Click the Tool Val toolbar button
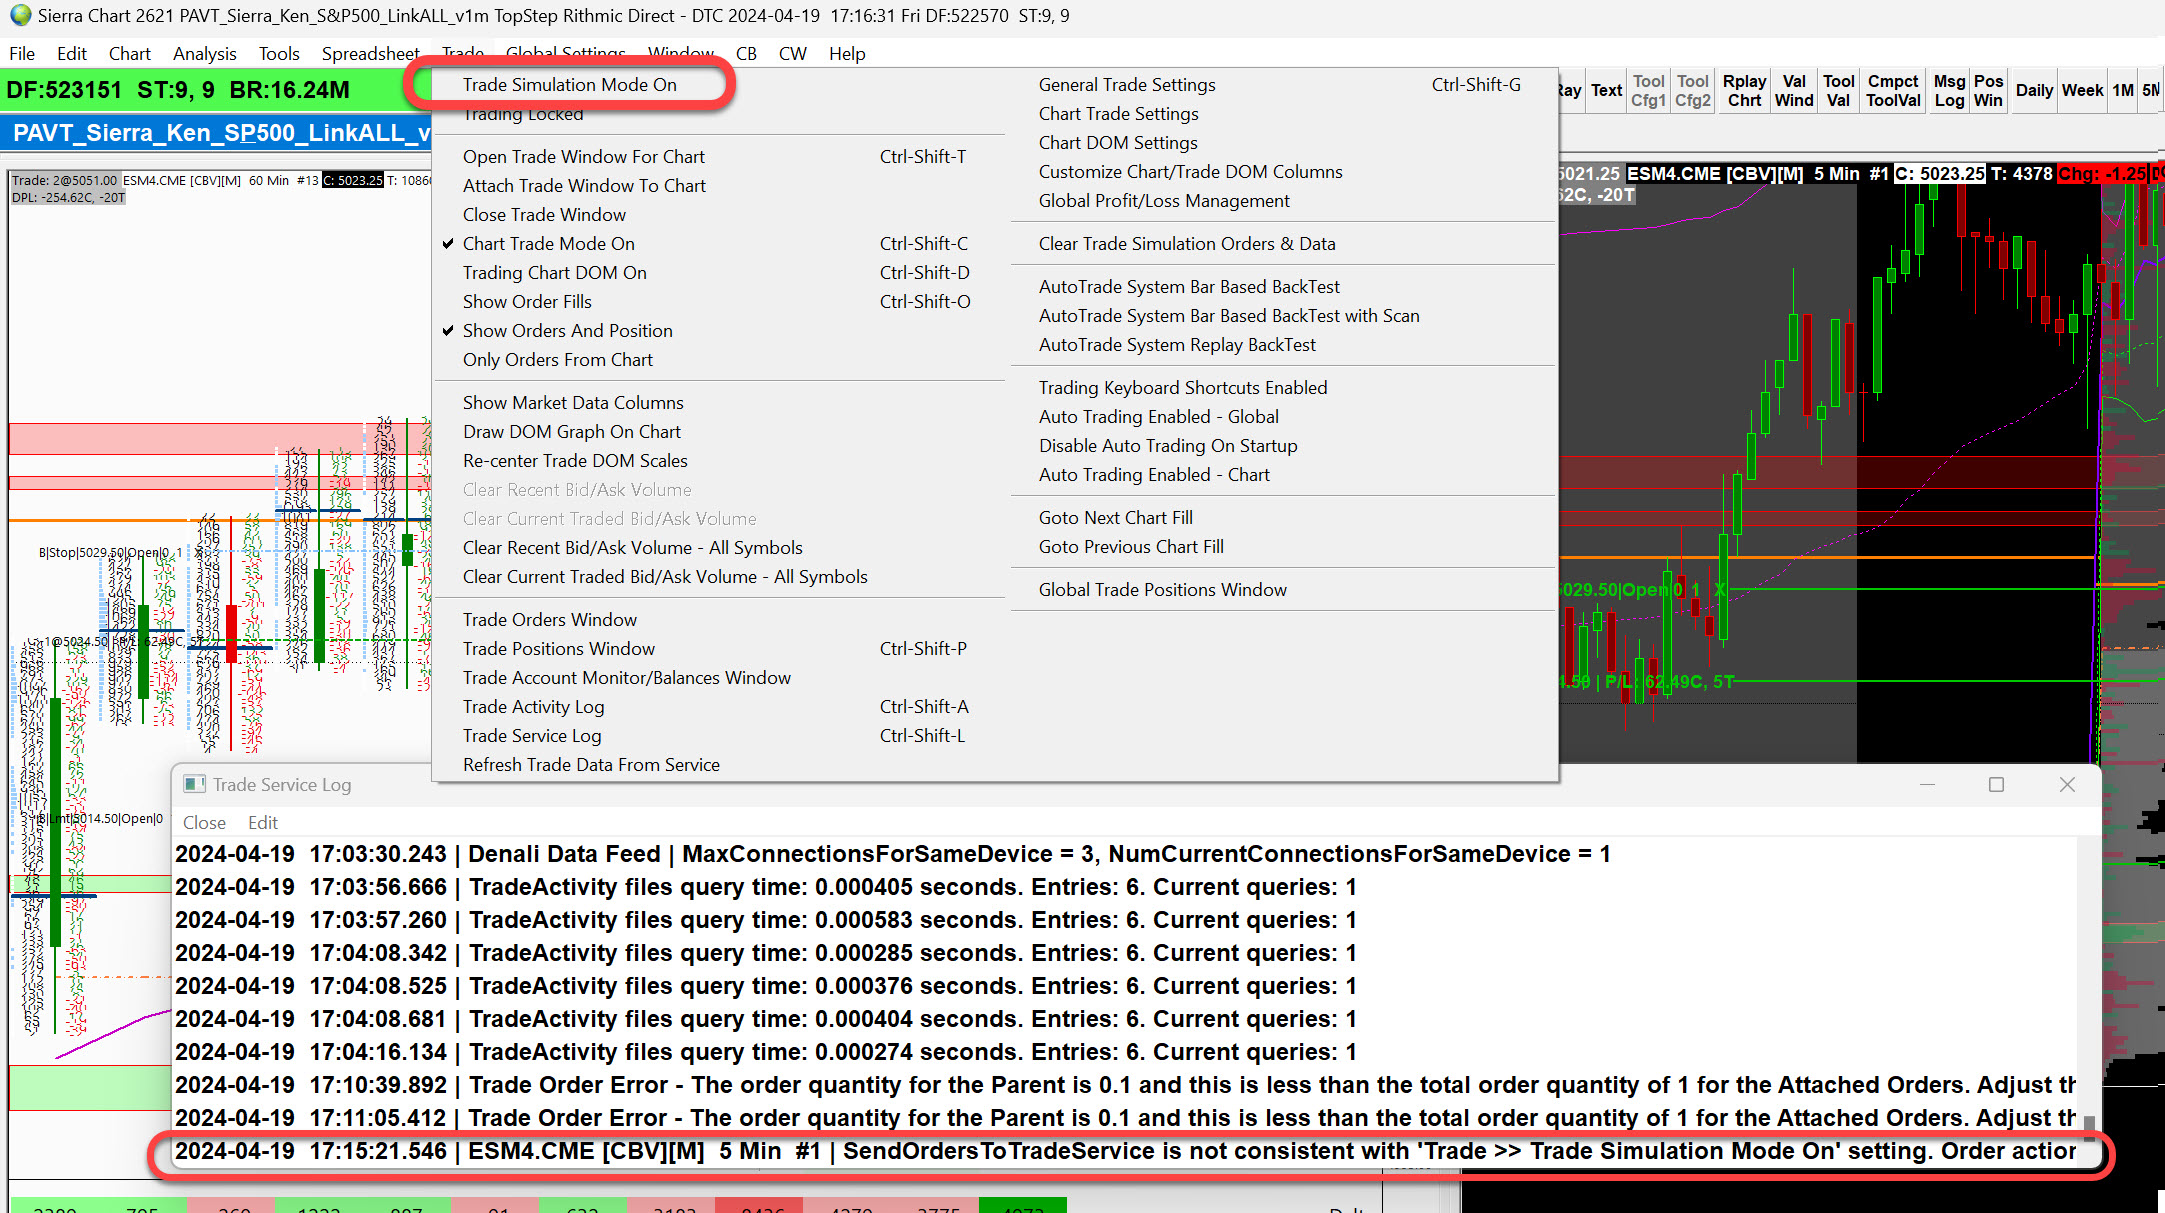The image size is (2165, 1213). pyautogui.click(x=1838, y=90)
